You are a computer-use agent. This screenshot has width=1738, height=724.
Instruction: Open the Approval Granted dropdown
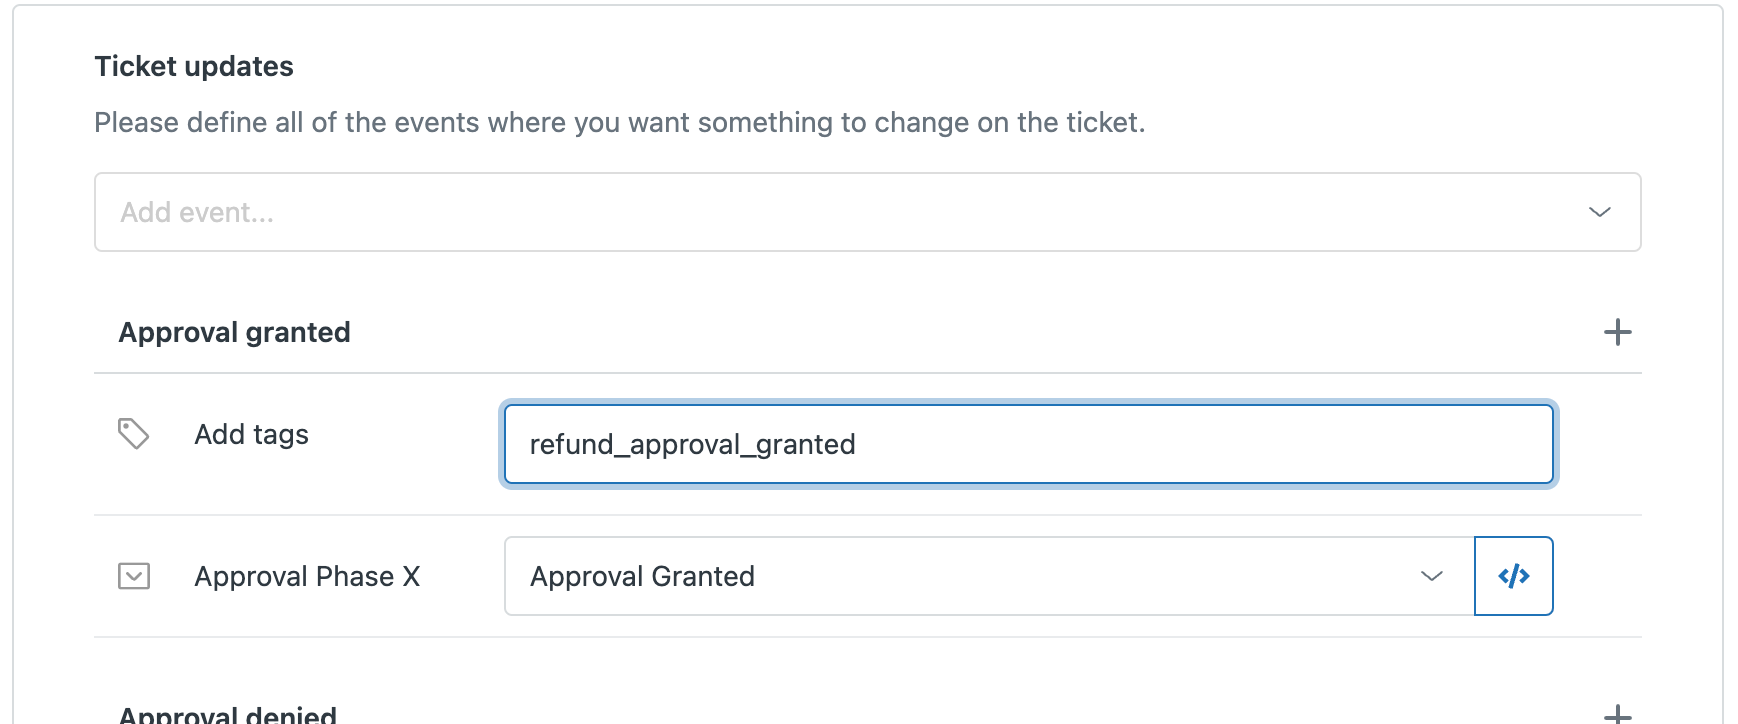point(1432,576)
